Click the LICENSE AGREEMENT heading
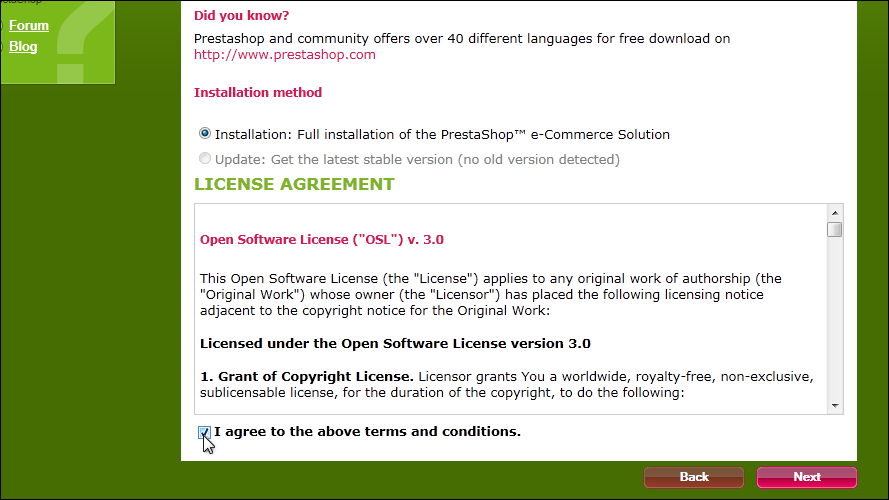The image size is (889, 500). click(x=294, y=184)
